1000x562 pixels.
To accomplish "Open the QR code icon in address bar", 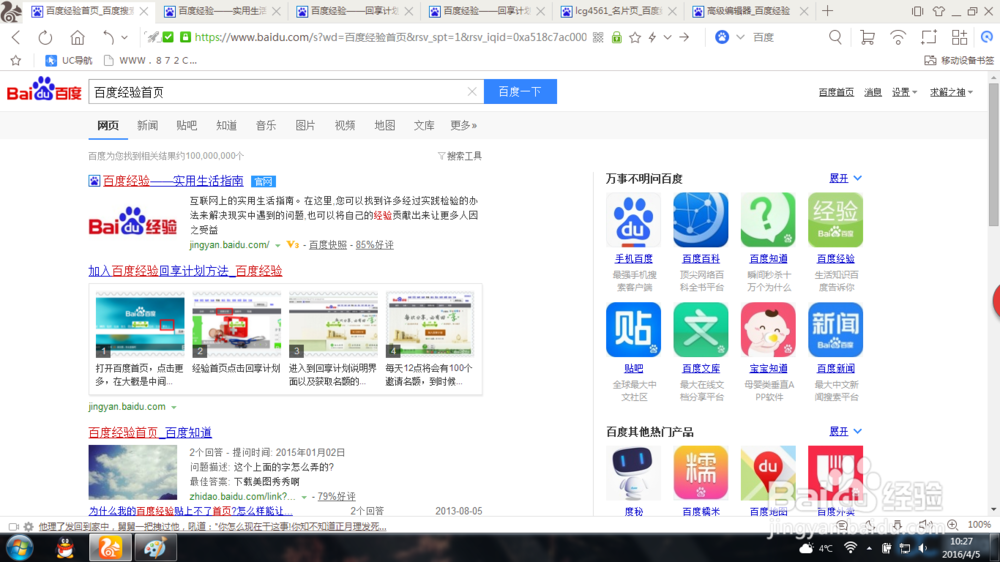I will pos(598,38).
